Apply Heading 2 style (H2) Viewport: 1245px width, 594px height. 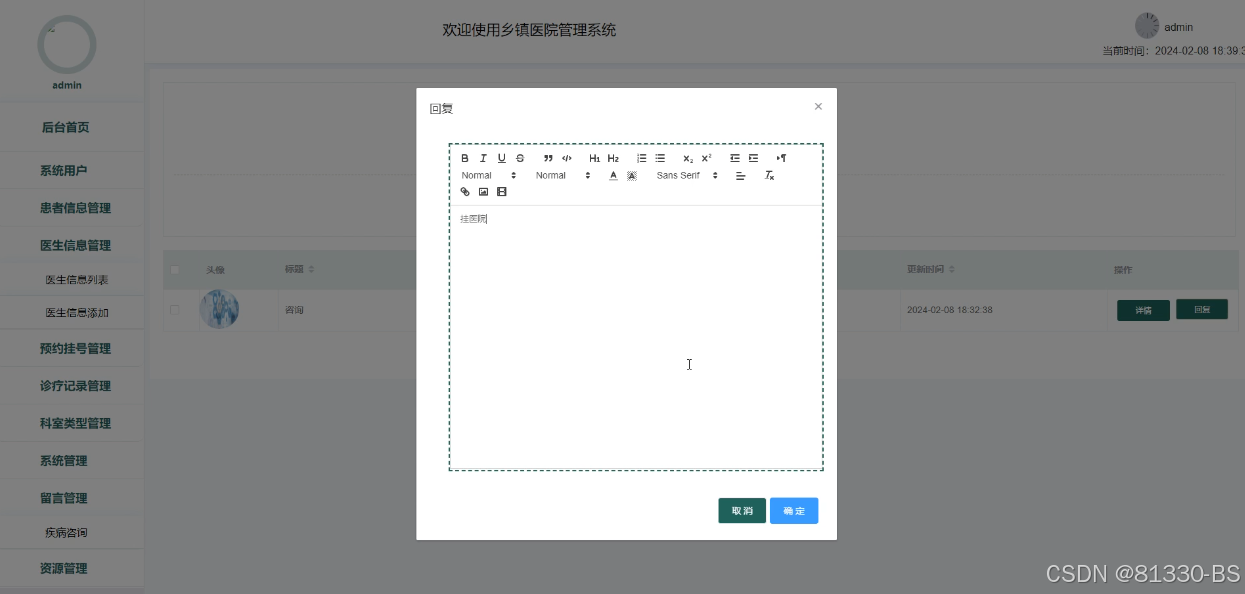613,158
